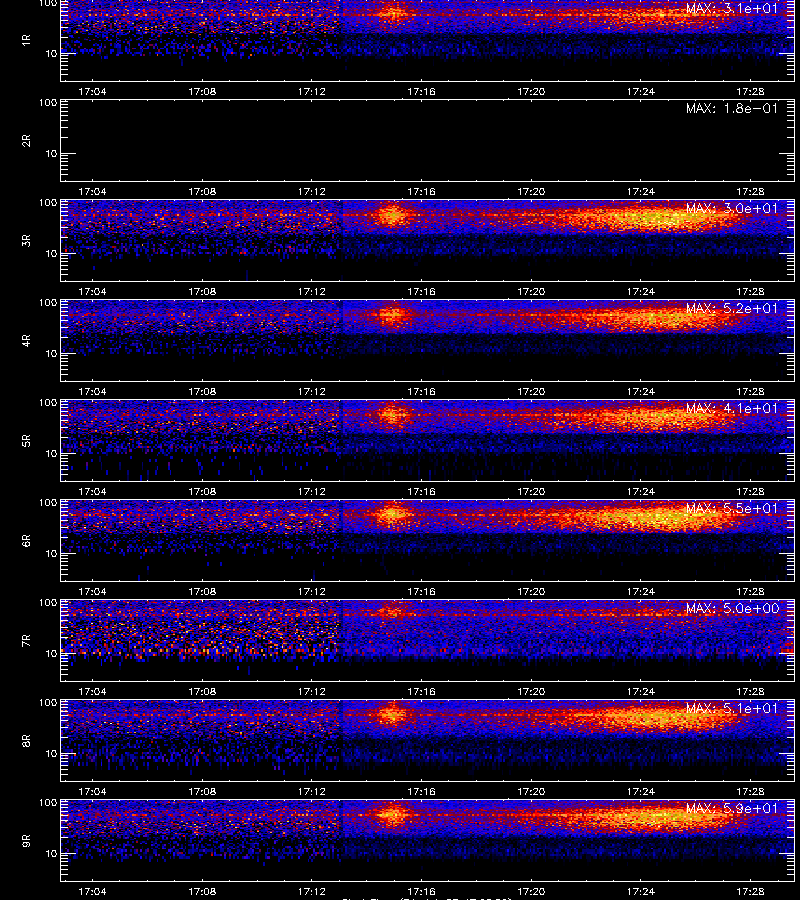Click the 10 y-axis label of panel 7R
This screenshot has width=800, height=900.
pos(52,653)
